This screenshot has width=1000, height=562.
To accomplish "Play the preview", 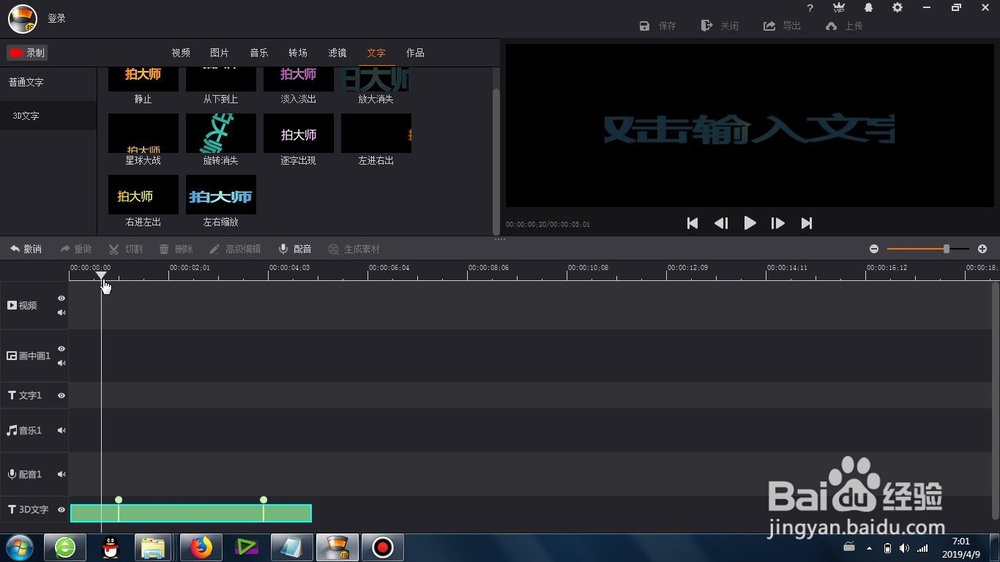I will (x=750, y=223).
